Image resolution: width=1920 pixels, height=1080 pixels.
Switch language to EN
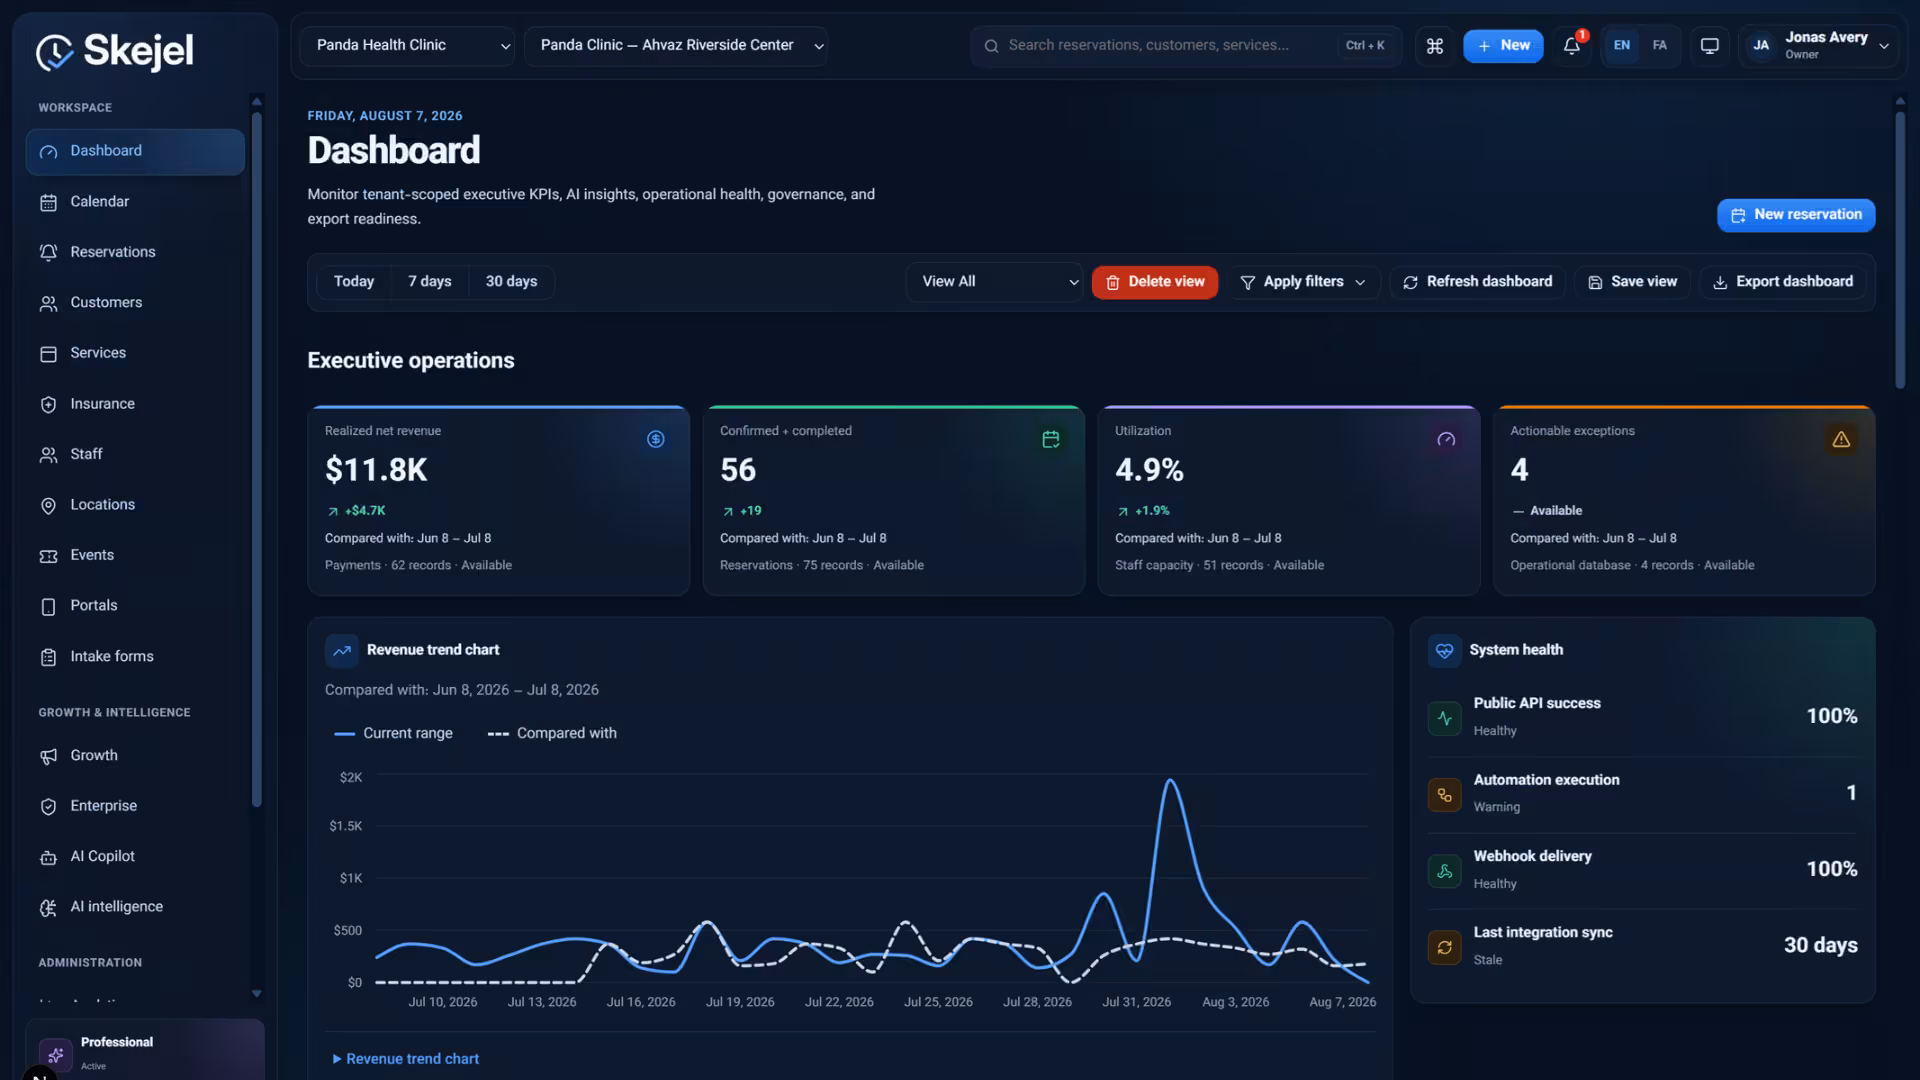[1622, 46]
